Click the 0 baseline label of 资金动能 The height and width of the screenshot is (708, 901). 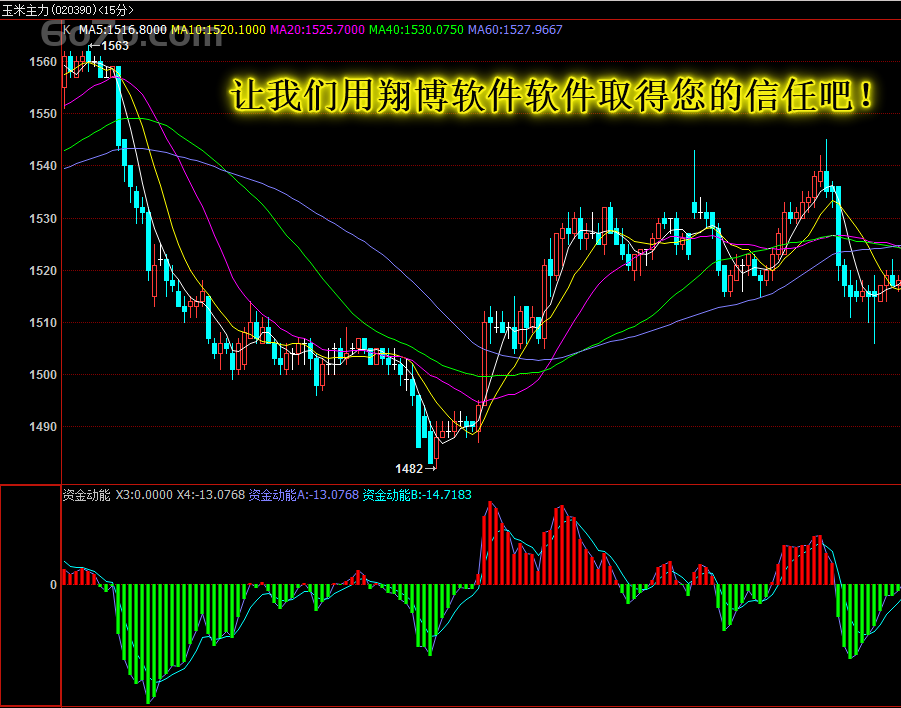pyautogui.click(x=53, y=584)
